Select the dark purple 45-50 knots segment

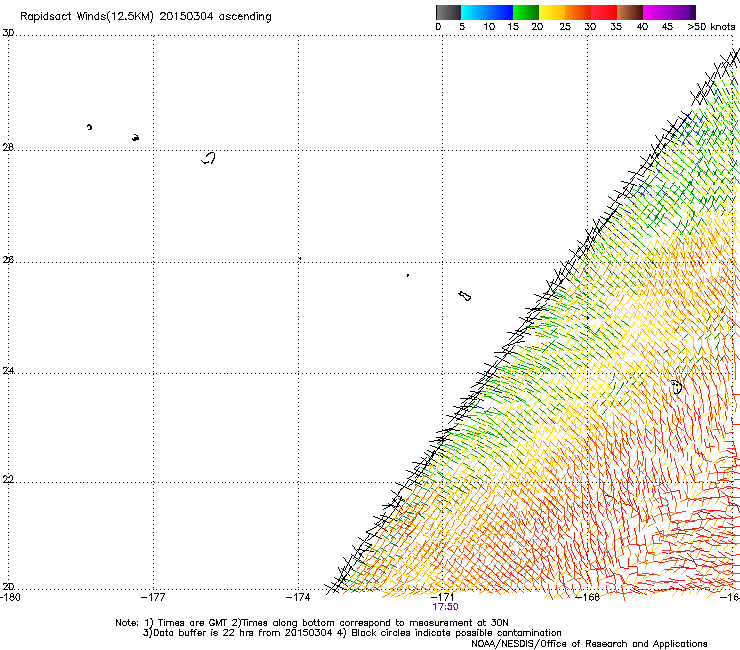pos(682,12)
